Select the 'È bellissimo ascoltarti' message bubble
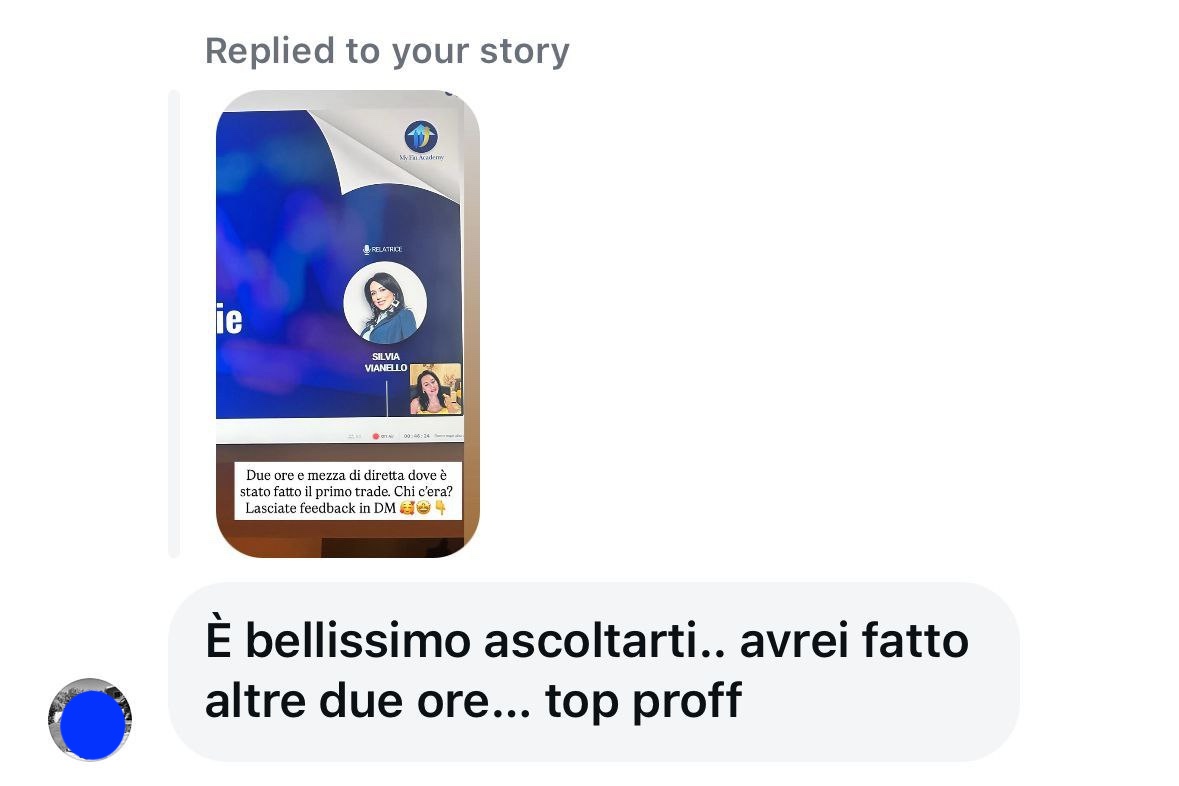The width and height of the screenshot is (1179, 786). pyautogui.click(x=594, y=672)
